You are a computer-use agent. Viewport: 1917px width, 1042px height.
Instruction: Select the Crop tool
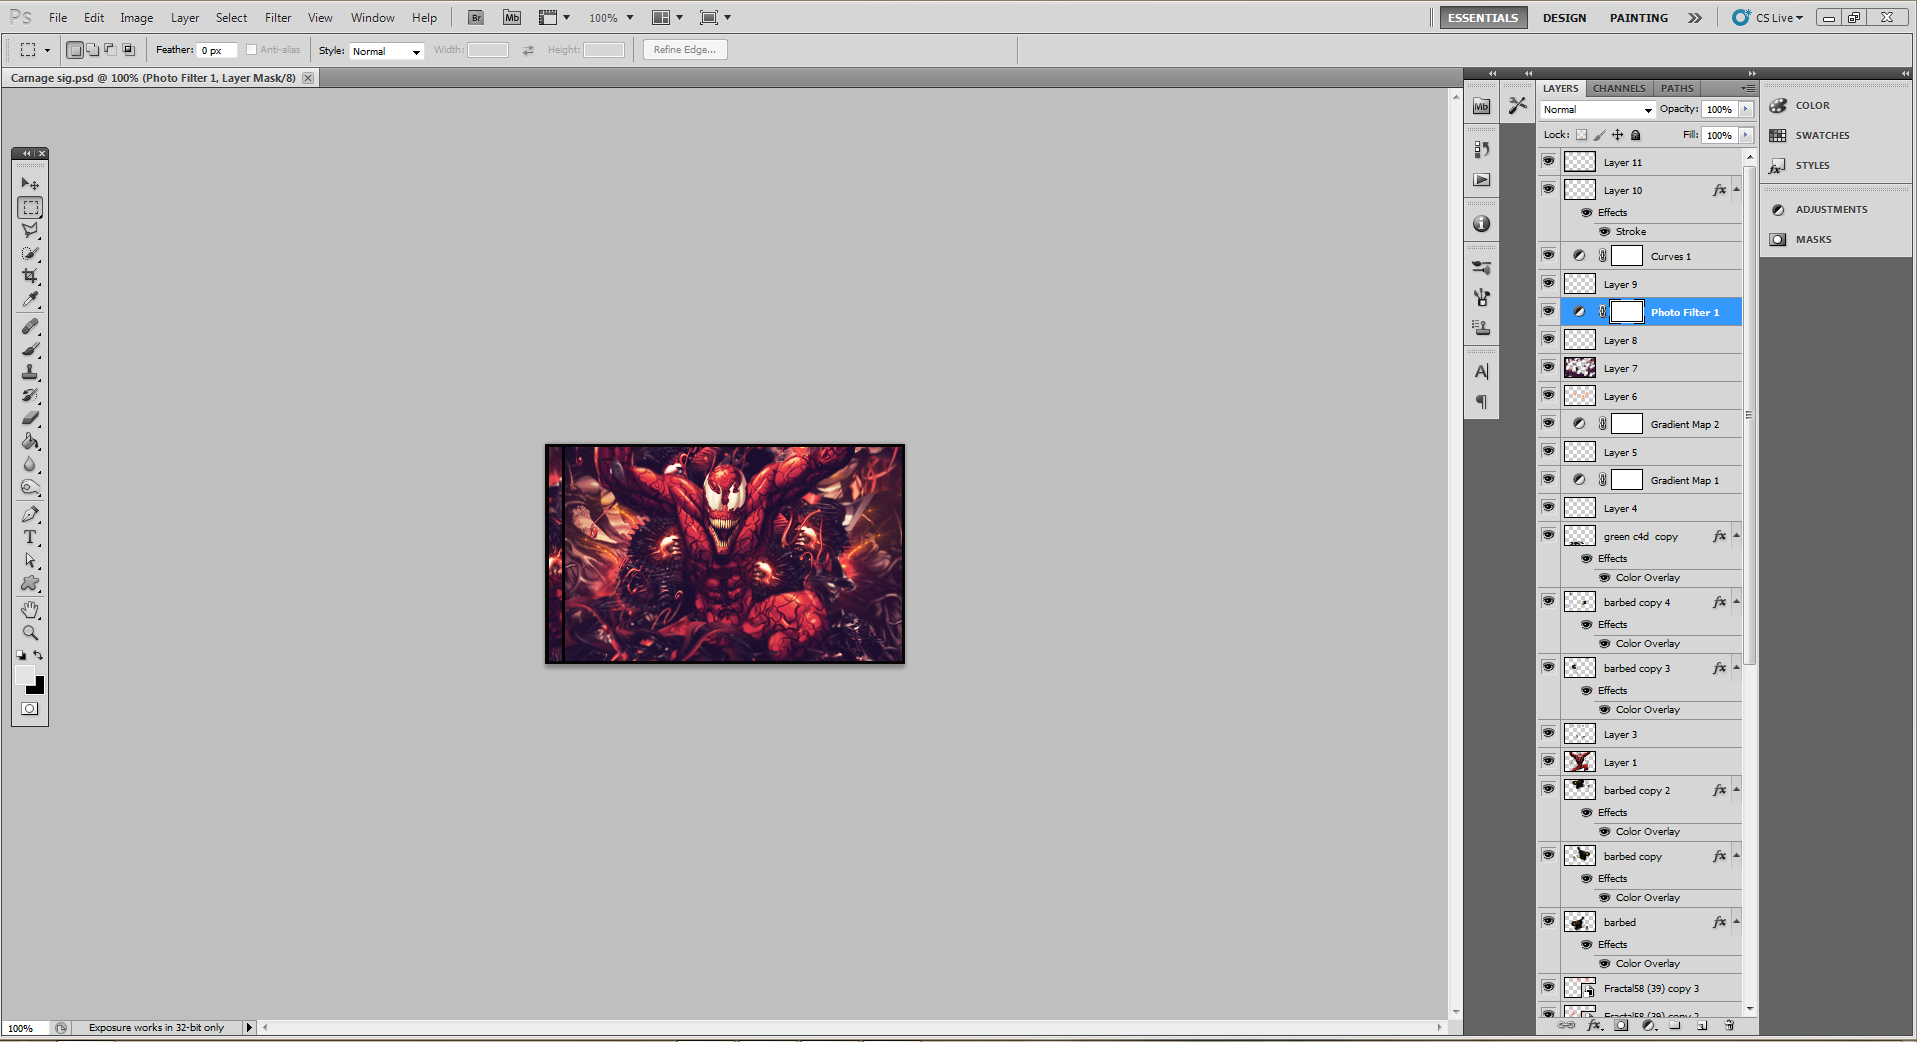click(x=30, y=276)
